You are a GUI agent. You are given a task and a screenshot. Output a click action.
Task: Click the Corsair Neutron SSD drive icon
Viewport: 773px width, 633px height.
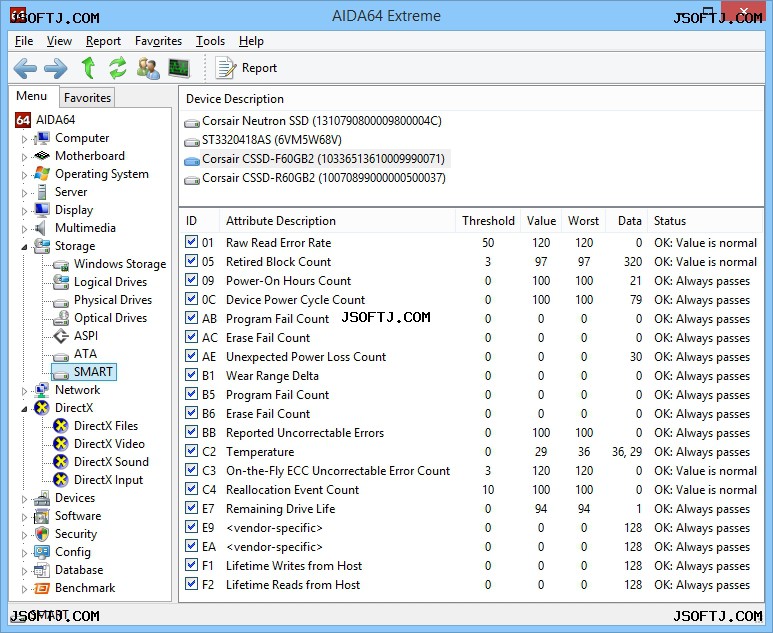pyautogui.click(x=192, y=123)
